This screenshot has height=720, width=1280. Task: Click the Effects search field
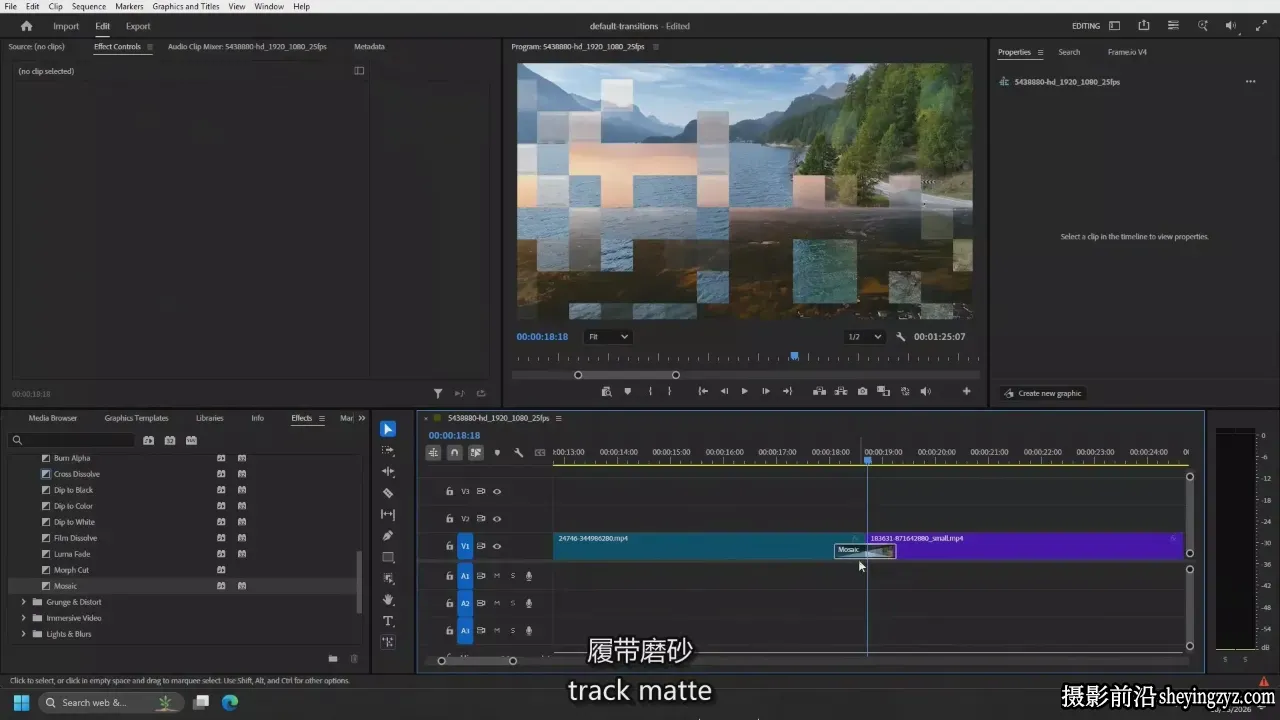click(72, 440)
